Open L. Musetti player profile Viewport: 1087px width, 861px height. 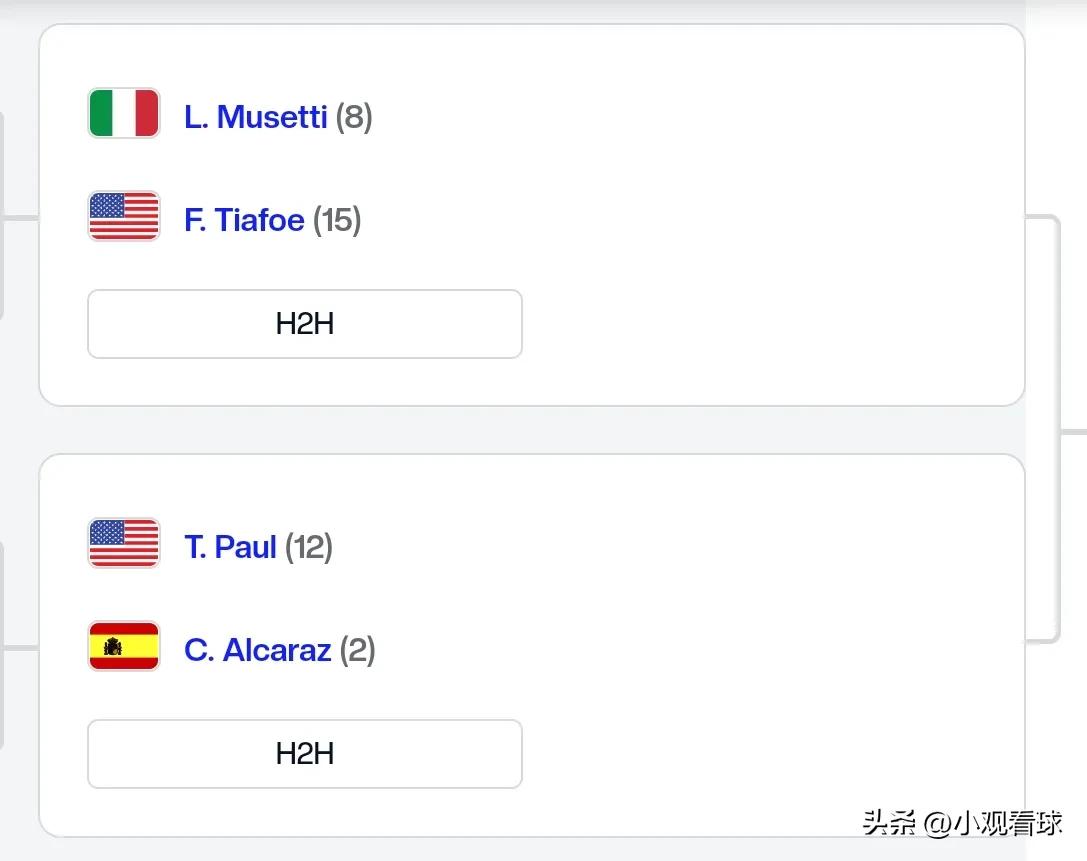pyautogui.click(x=255, y=116)
